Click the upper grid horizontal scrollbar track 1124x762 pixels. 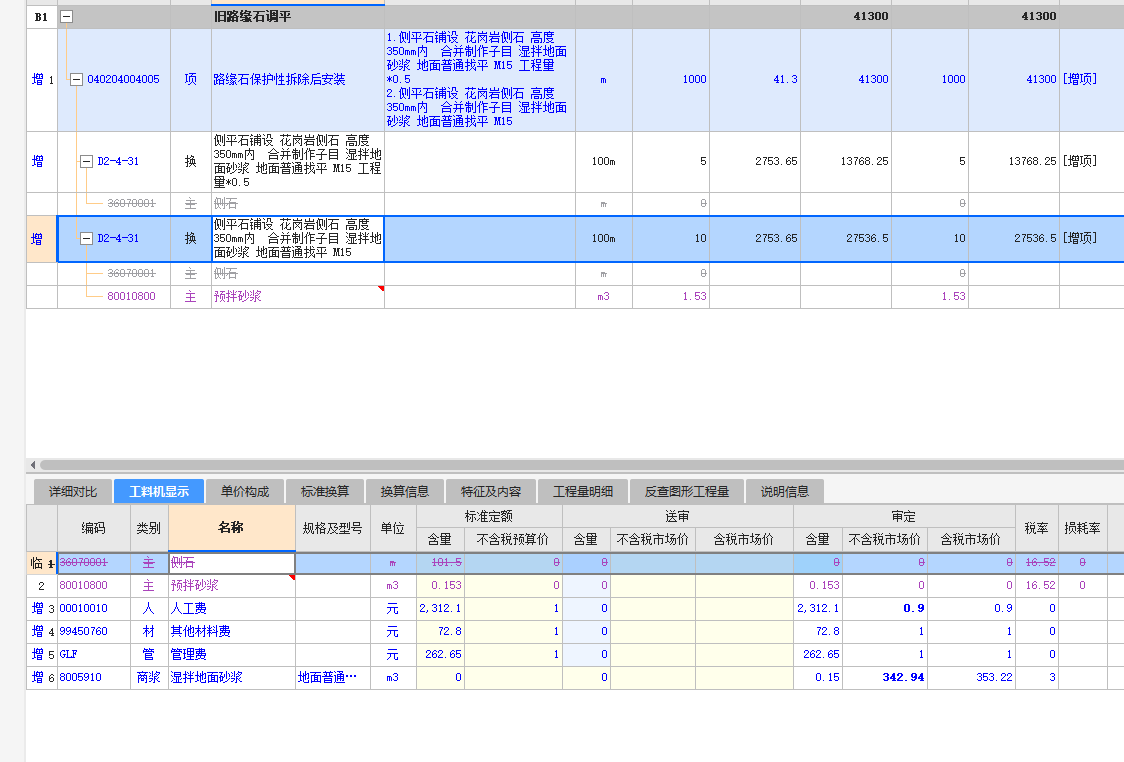pyautogui.click(x=581, y=465)
